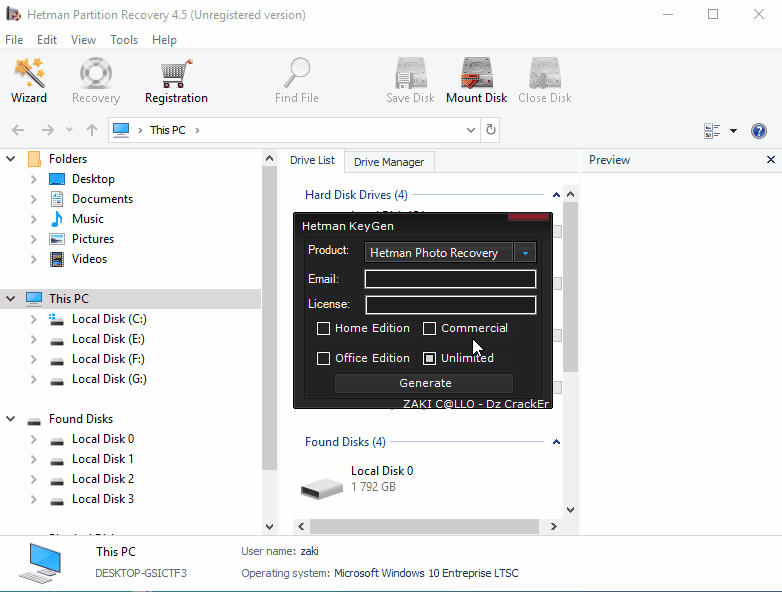Collapse Found Disks (4) section
782x592 pixels.
click(x=556, y=442)
